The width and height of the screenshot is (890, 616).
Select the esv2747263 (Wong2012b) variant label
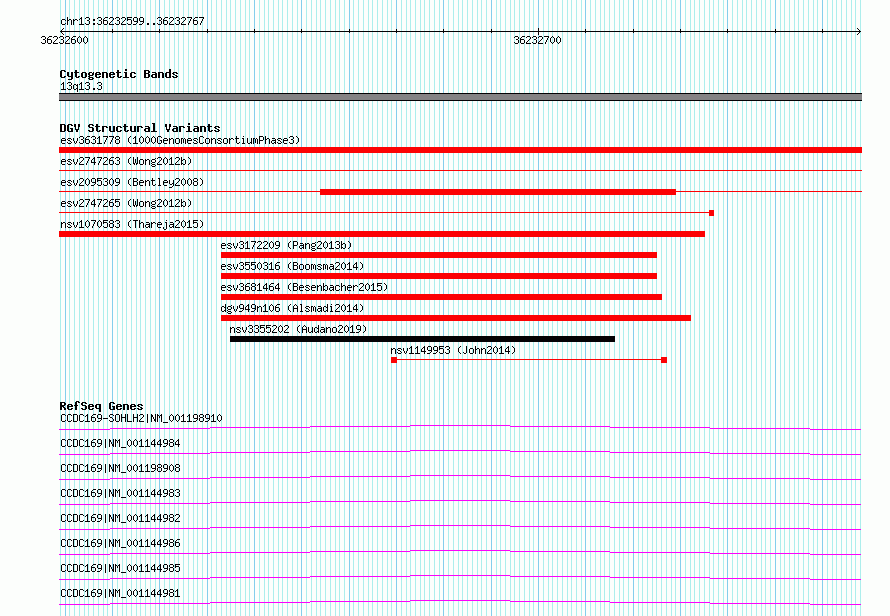[126, 161]
